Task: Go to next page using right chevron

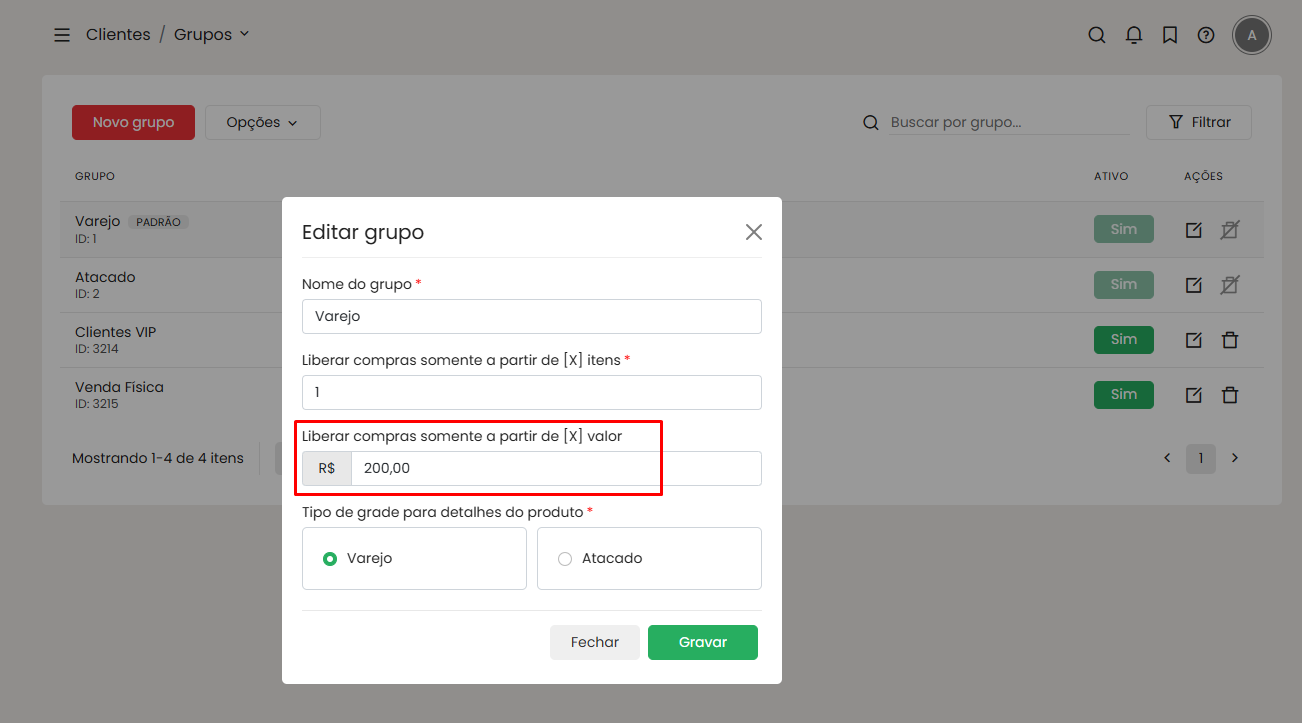Action: [1235, 458]
